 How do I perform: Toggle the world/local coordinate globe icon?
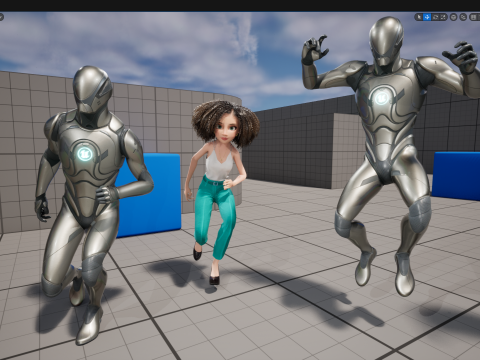click(x=453, y=17)
